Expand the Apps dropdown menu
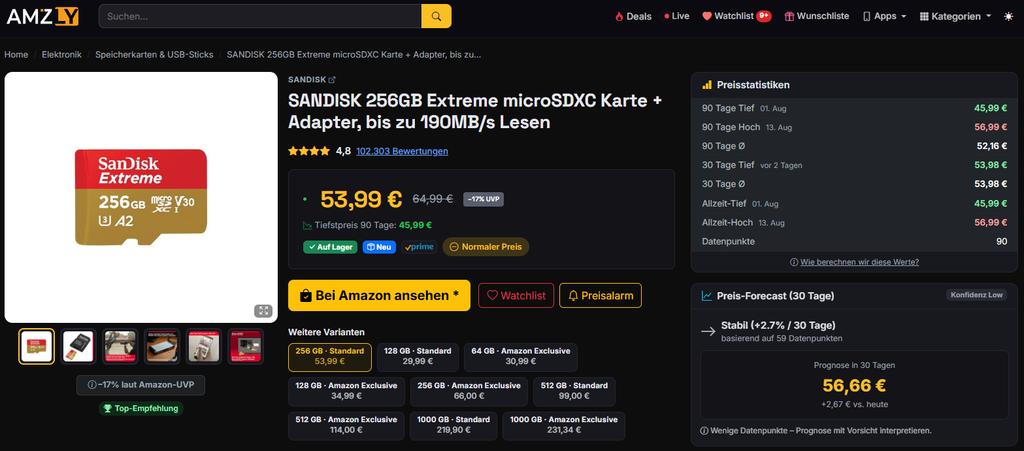 tap(885, 16)
